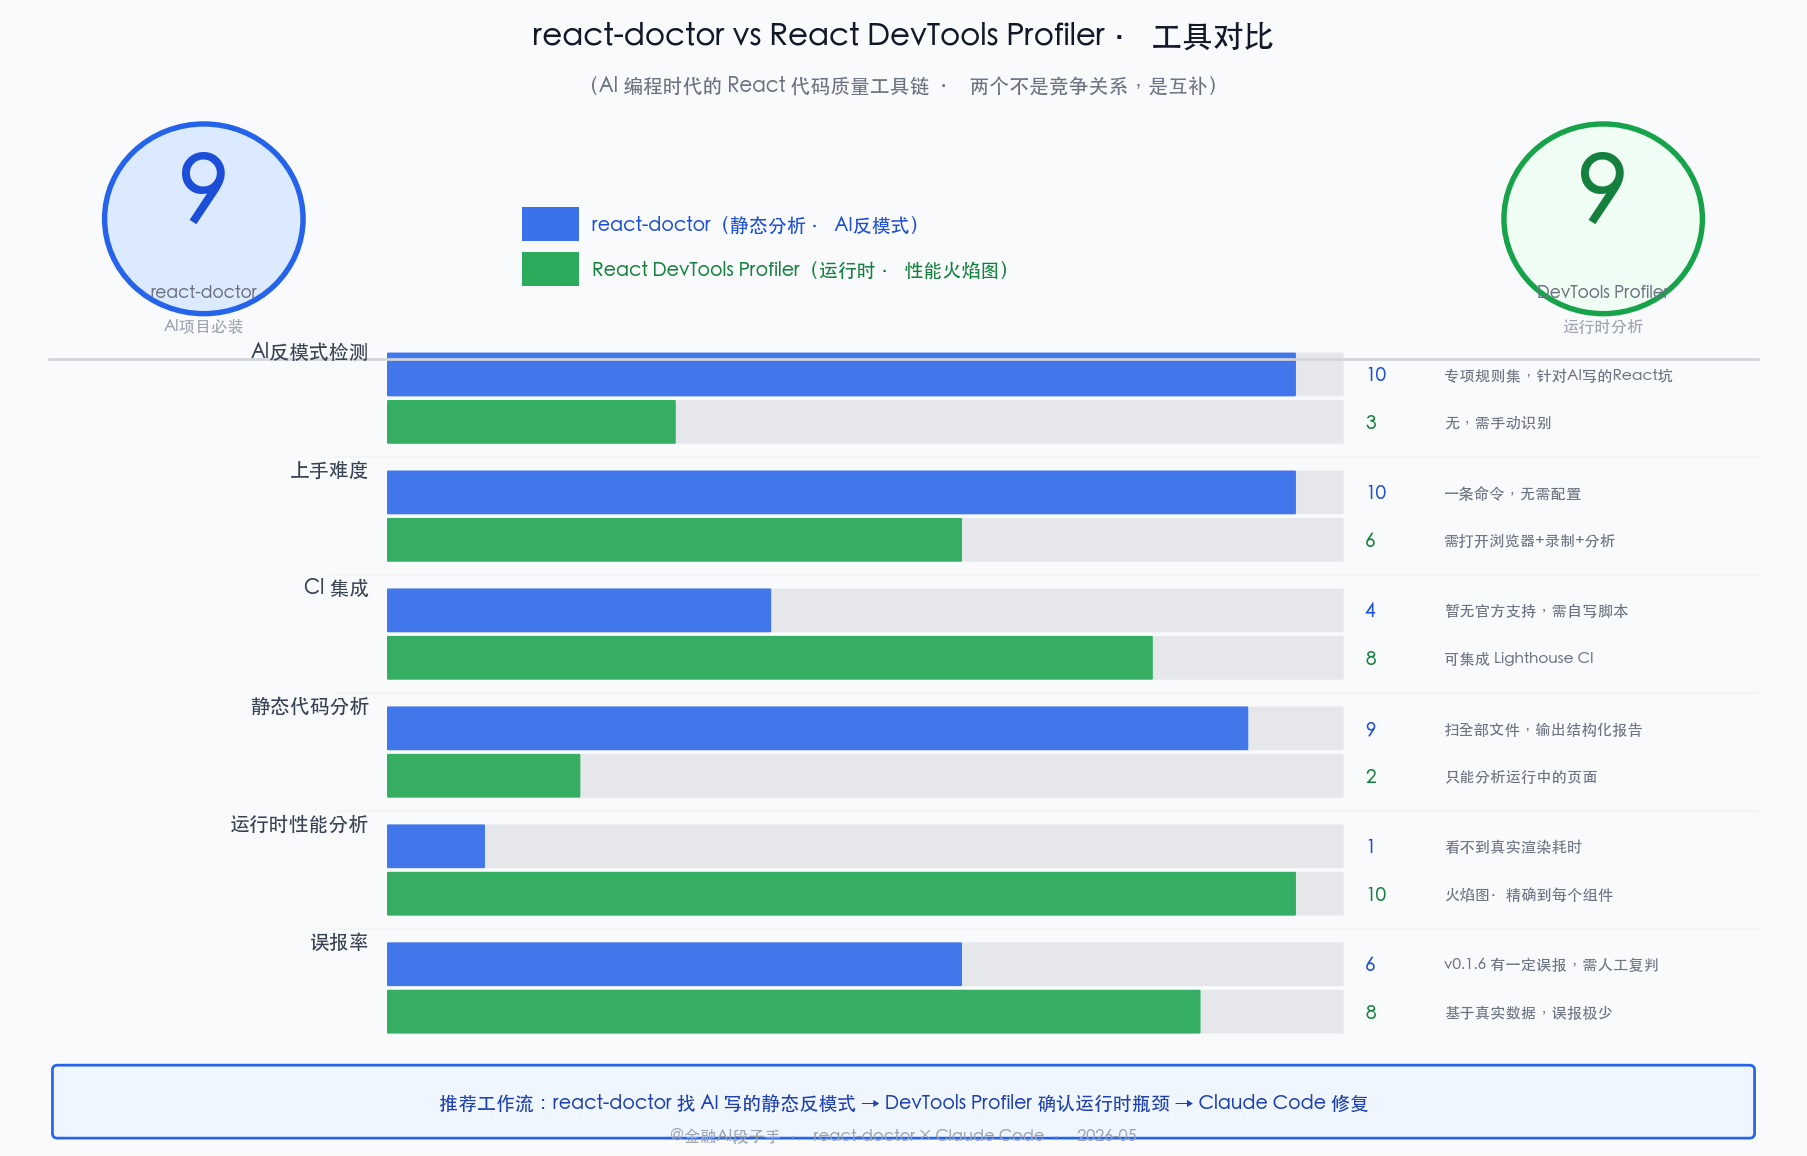Click the note '只能分析运行中的页面'
This screenshot has width=1807, height=1156.
pyautogui.click(x=1521, y=777)
